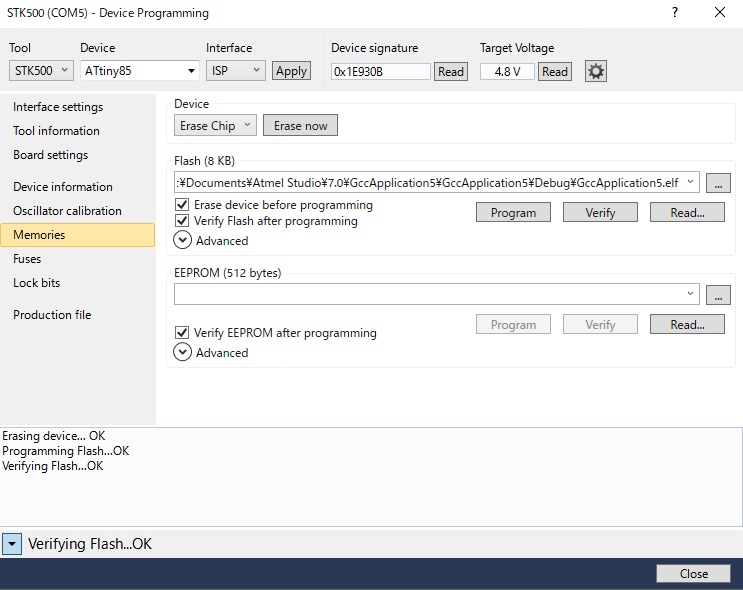
Task: Click the disabled EEPROM Program button
Action: coord(513,324)
